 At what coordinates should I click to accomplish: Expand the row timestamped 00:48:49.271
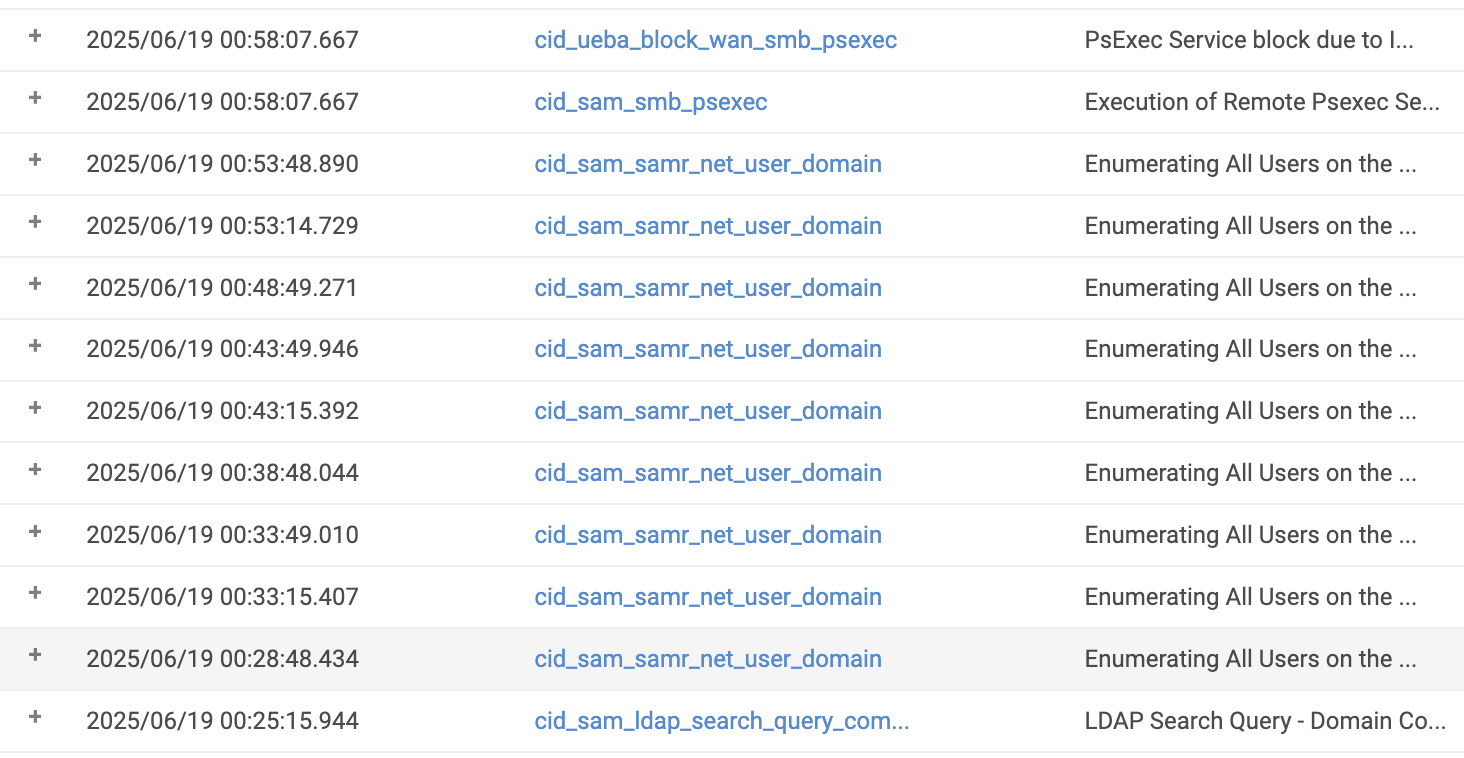click(x=35, y=284)
